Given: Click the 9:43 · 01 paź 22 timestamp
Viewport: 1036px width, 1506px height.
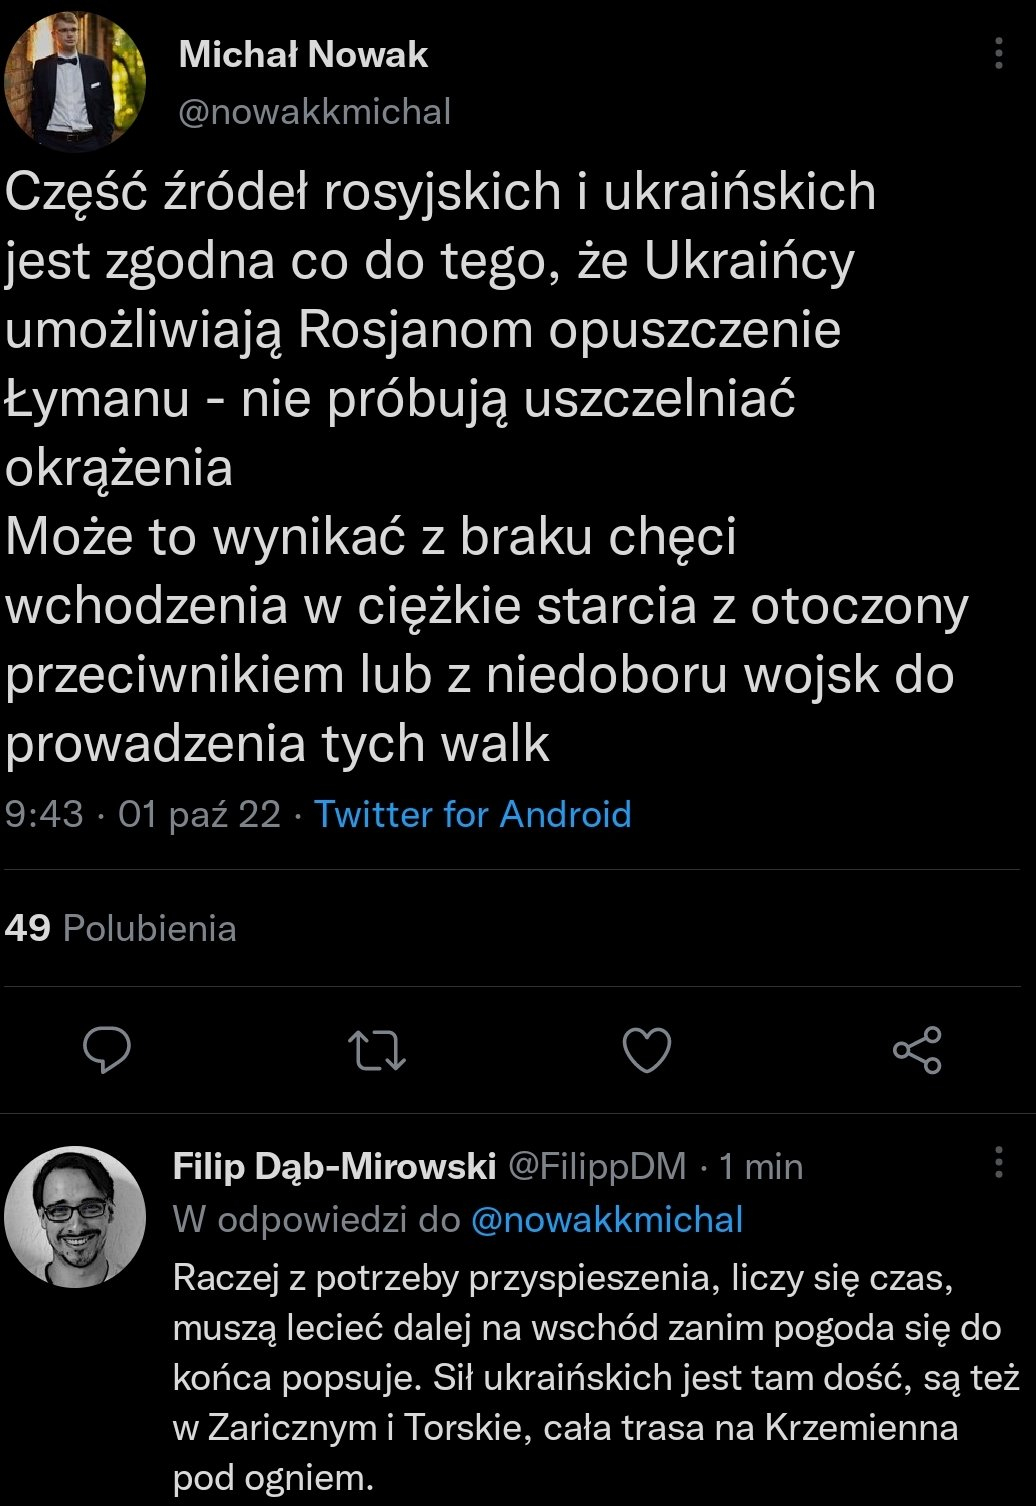Looking at the screenshot, I should (x=143, y=814).
